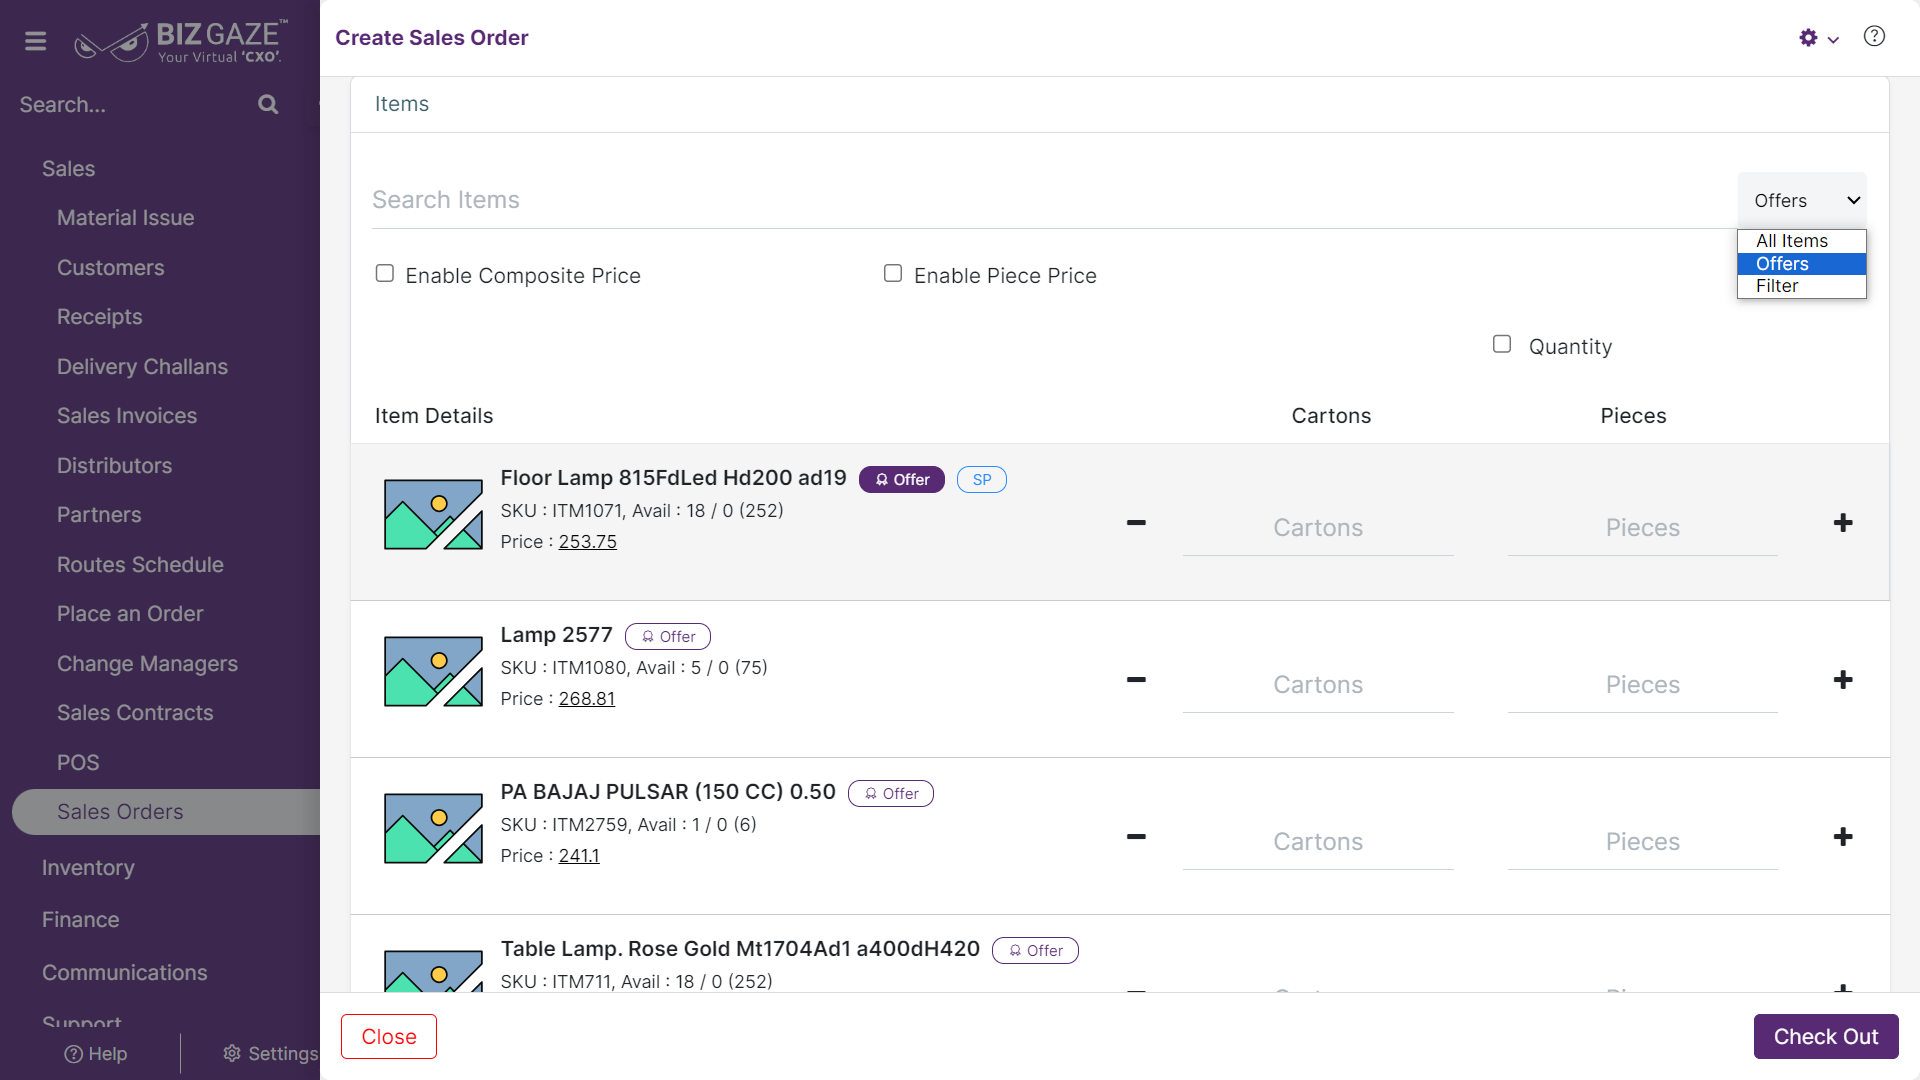This screenshot has height=1080, width=1920.
Task: Click the Search Items field
Action: 1050,201
